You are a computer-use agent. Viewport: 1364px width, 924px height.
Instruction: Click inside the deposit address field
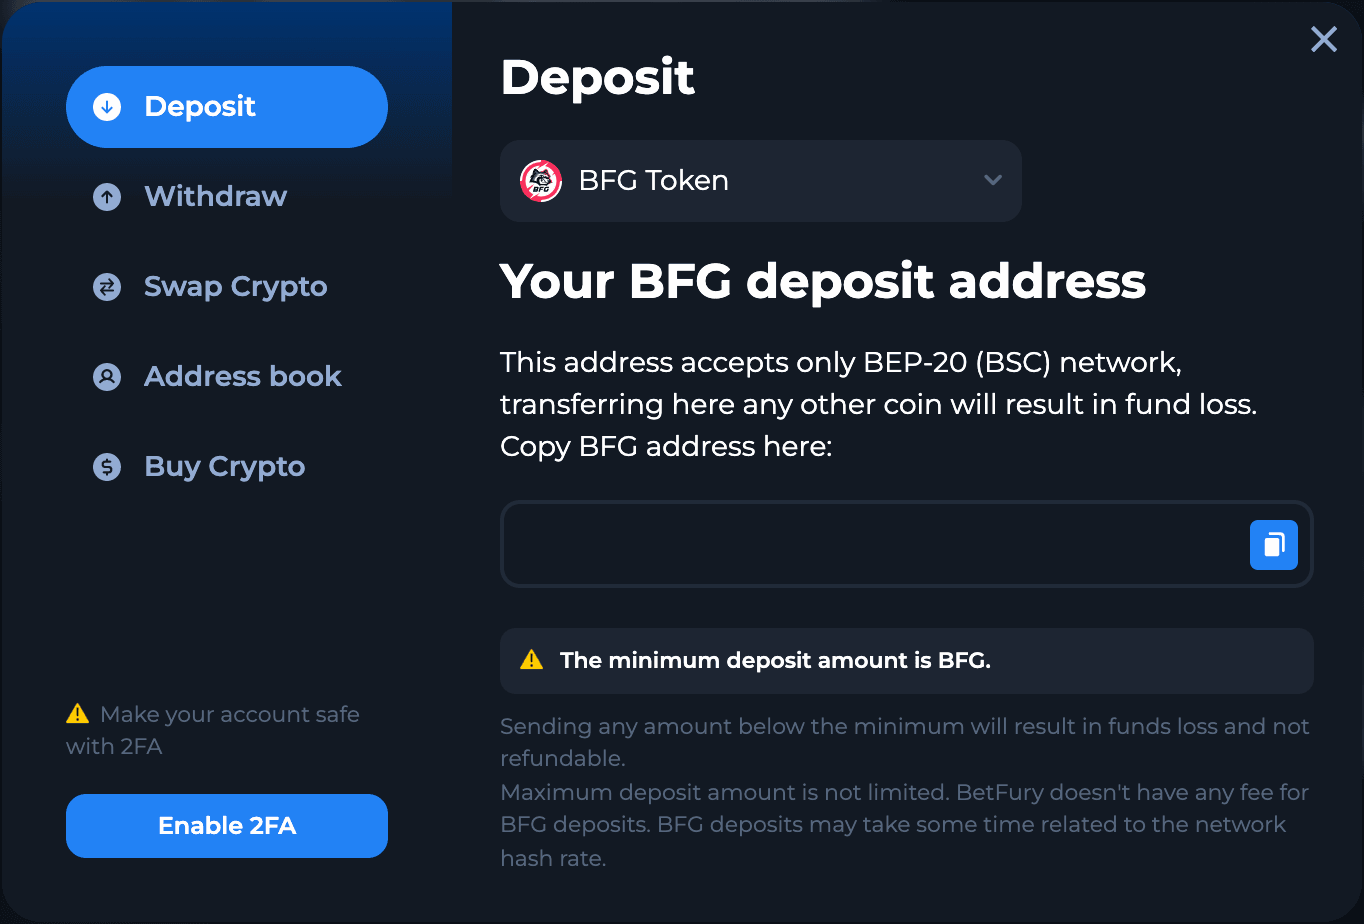(870, 545)
